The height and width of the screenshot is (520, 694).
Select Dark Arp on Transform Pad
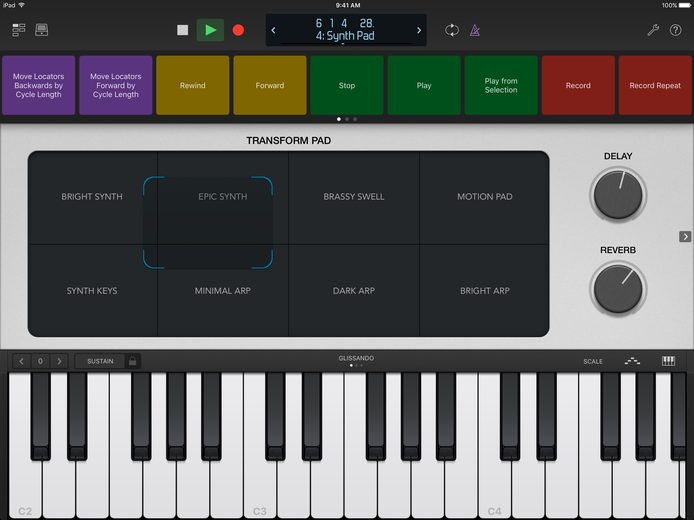[354, 291]
